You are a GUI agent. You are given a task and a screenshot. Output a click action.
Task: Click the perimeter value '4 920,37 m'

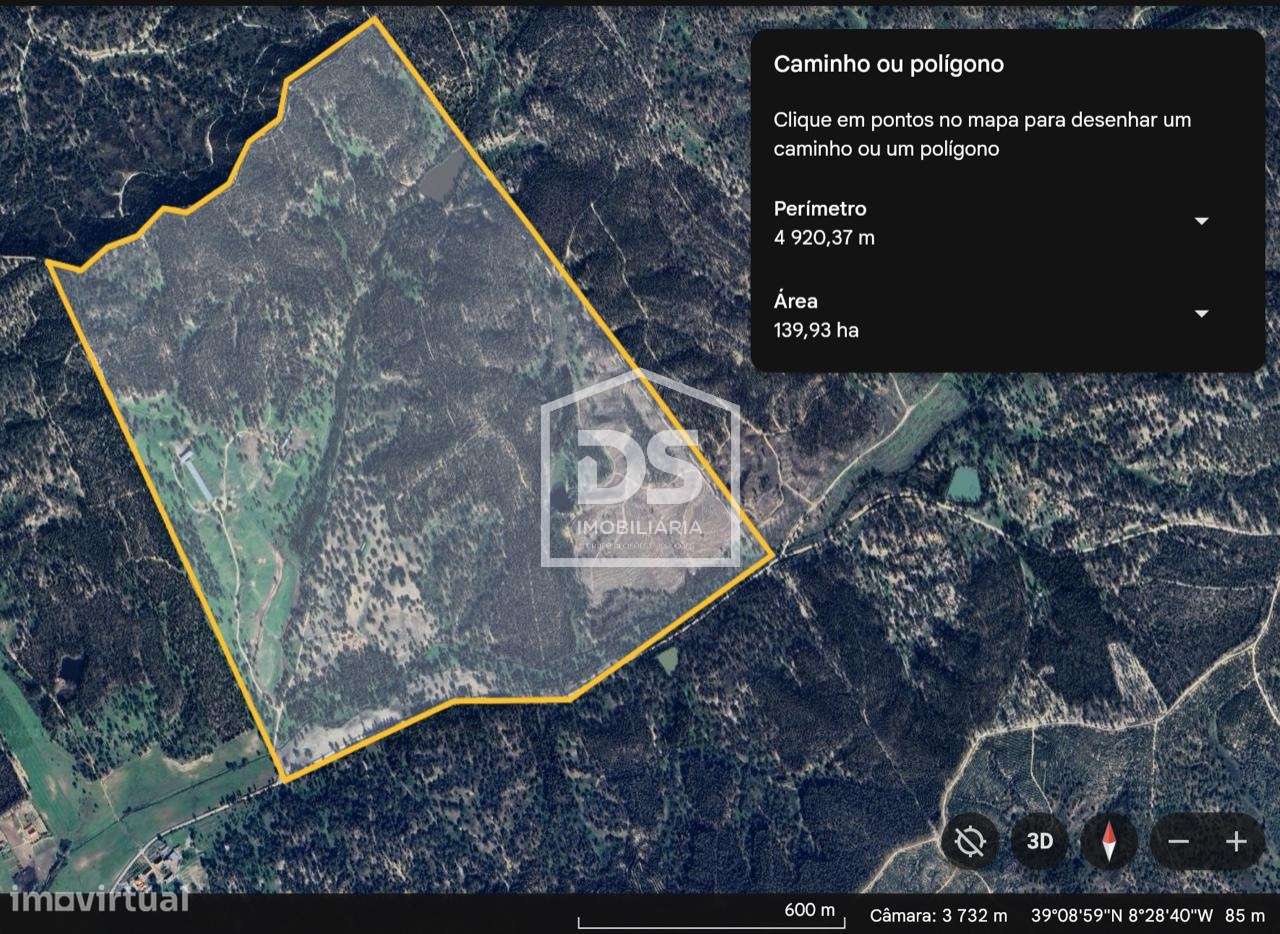click(824, 238)
